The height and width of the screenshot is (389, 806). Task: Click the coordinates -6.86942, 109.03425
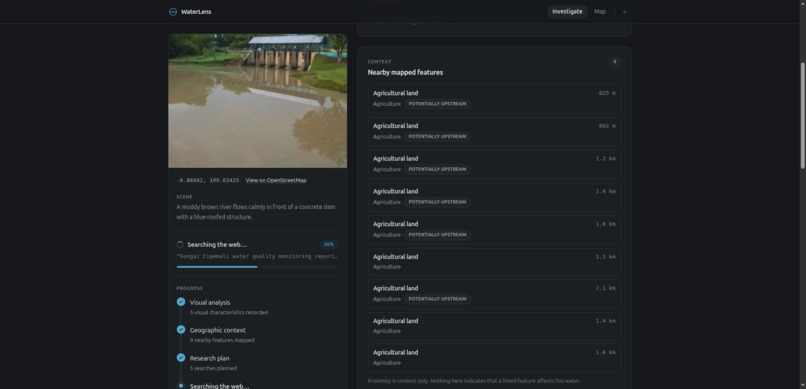[208, 180]
